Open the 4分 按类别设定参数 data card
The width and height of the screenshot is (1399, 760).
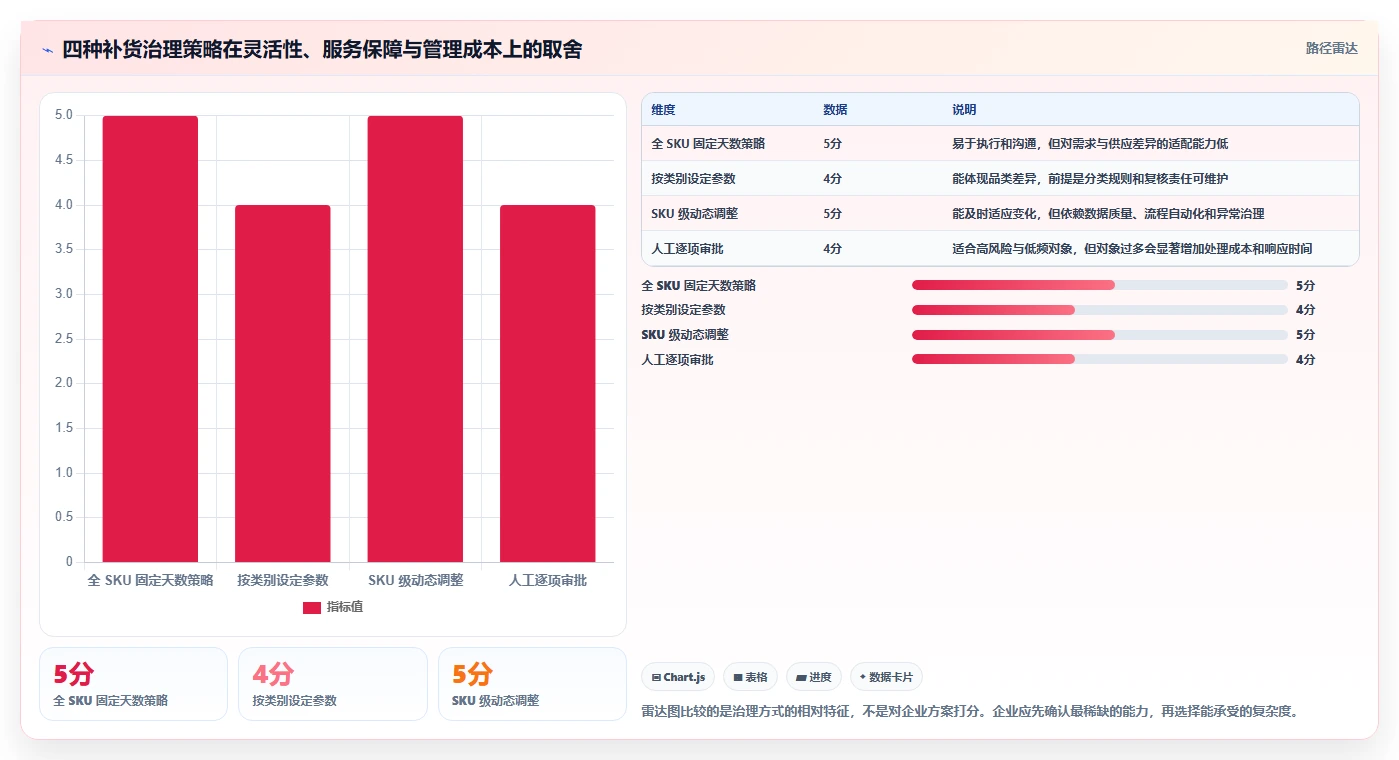click(x=333, y=684)
